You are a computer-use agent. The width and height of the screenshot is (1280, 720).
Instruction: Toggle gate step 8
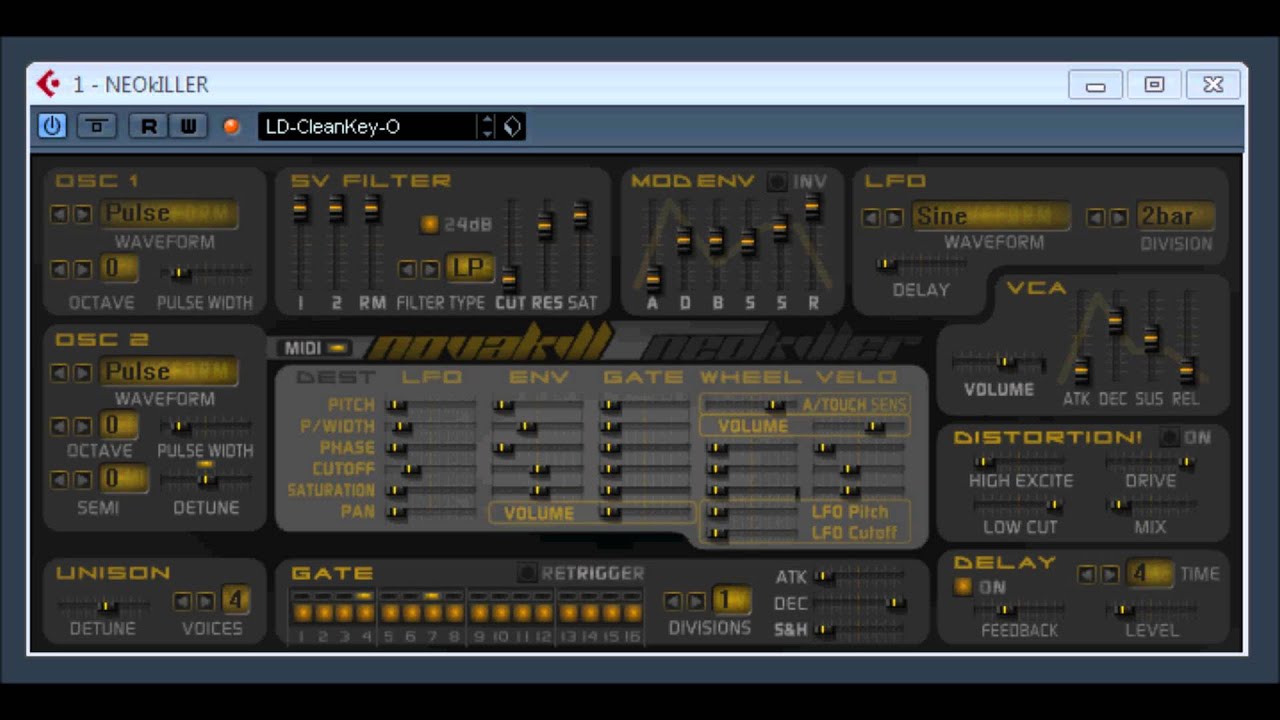[454, 613]
